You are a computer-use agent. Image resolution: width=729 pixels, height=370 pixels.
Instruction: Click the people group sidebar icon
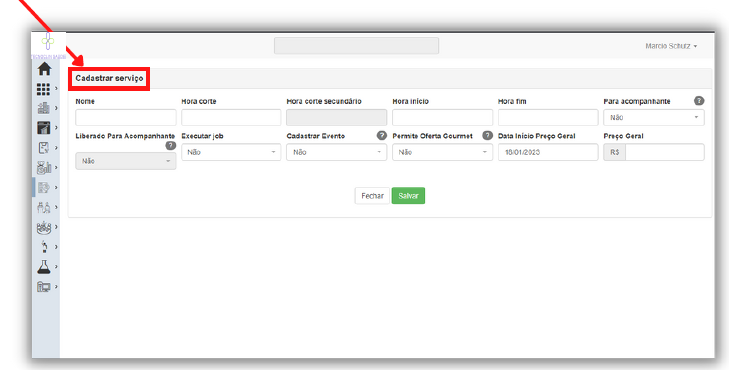[x=43, y=227]
